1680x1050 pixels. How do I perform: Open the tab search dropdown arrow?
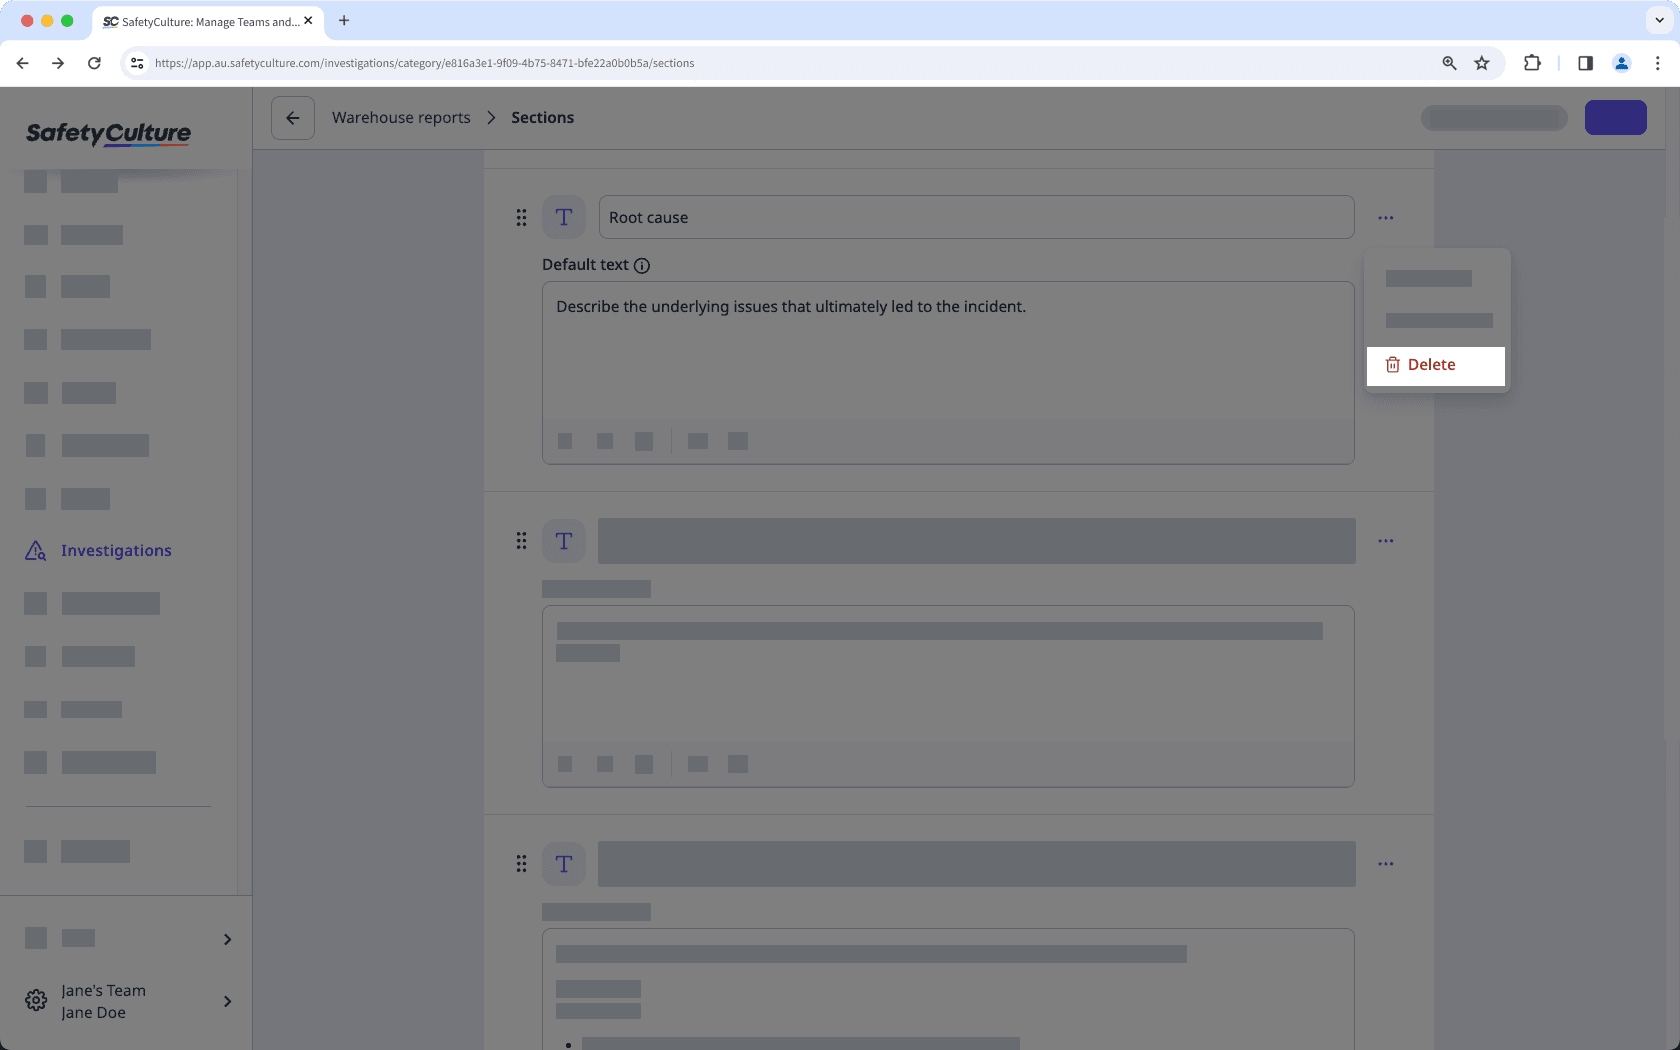coord(1659,20)
